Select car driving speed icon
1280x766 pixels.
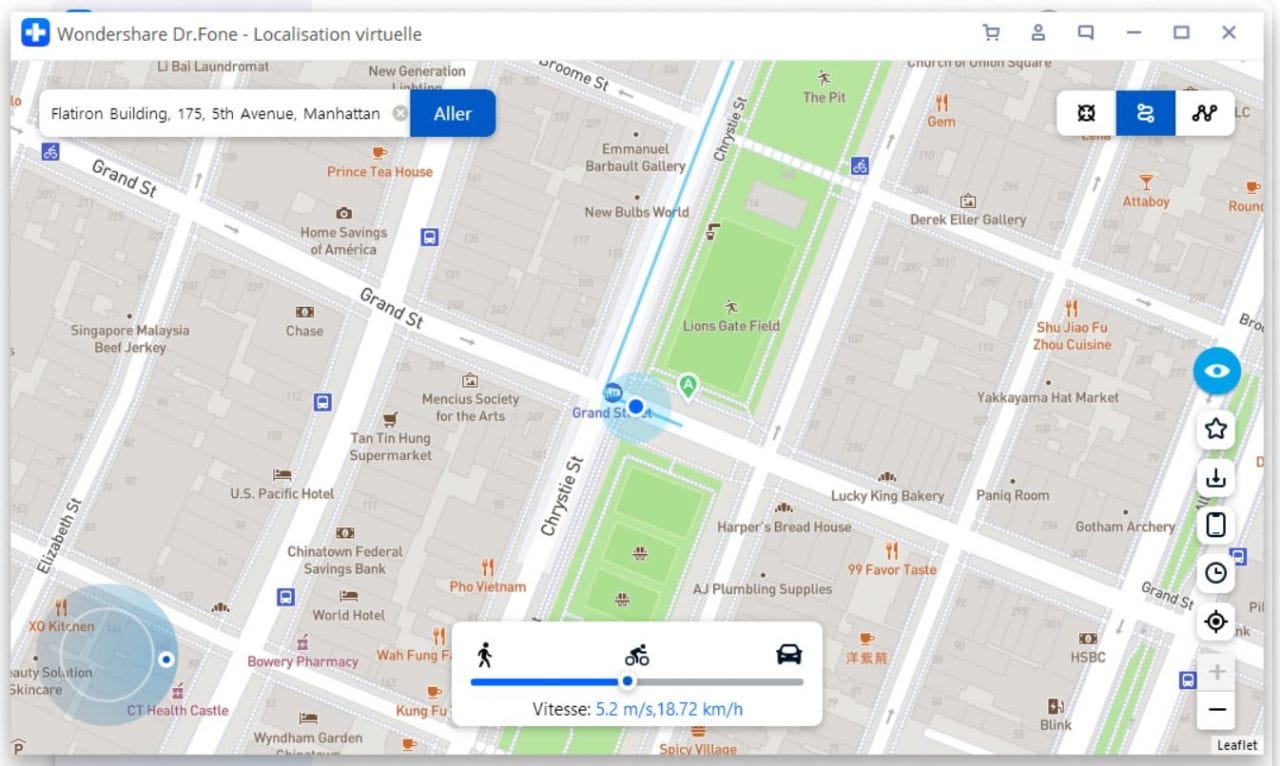[x=789, y=655]
